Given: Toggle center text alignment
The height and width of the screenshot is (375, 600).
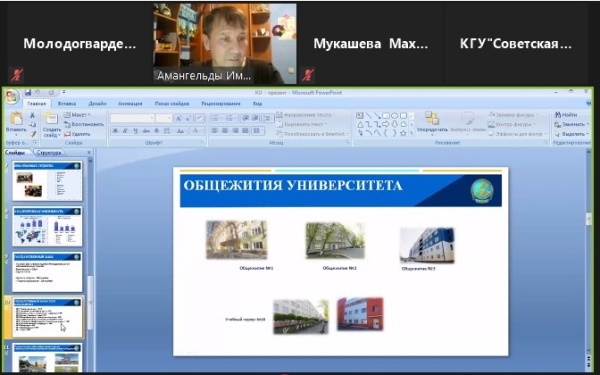Looking at the screenshot, I should click(x=225, y=131).
